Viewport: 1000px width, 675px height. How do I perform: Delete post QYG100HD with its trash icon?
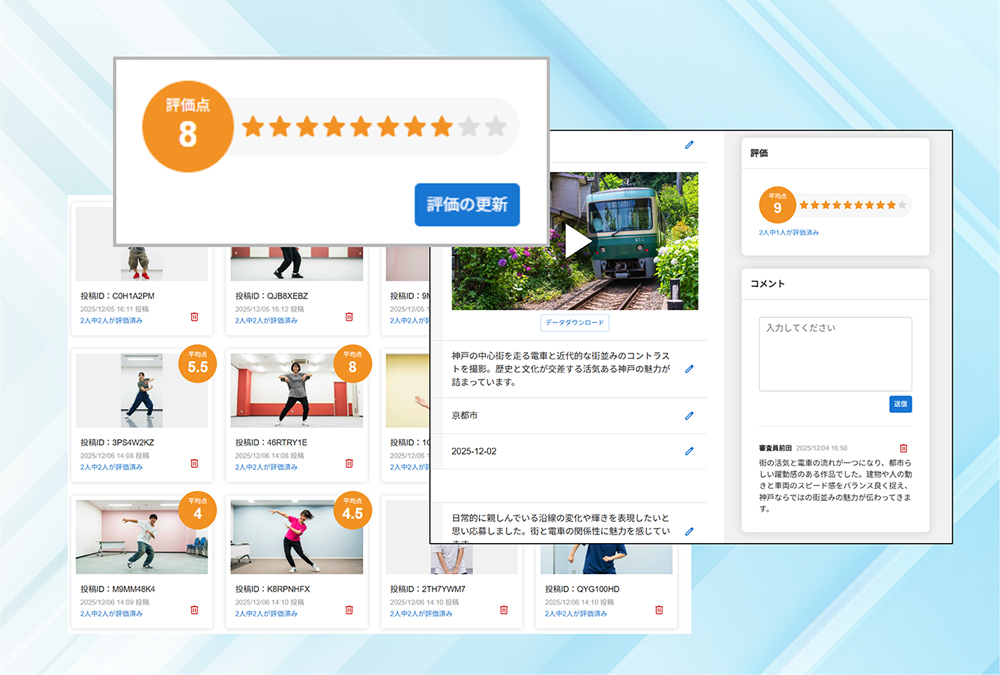[x=659, y=609]
